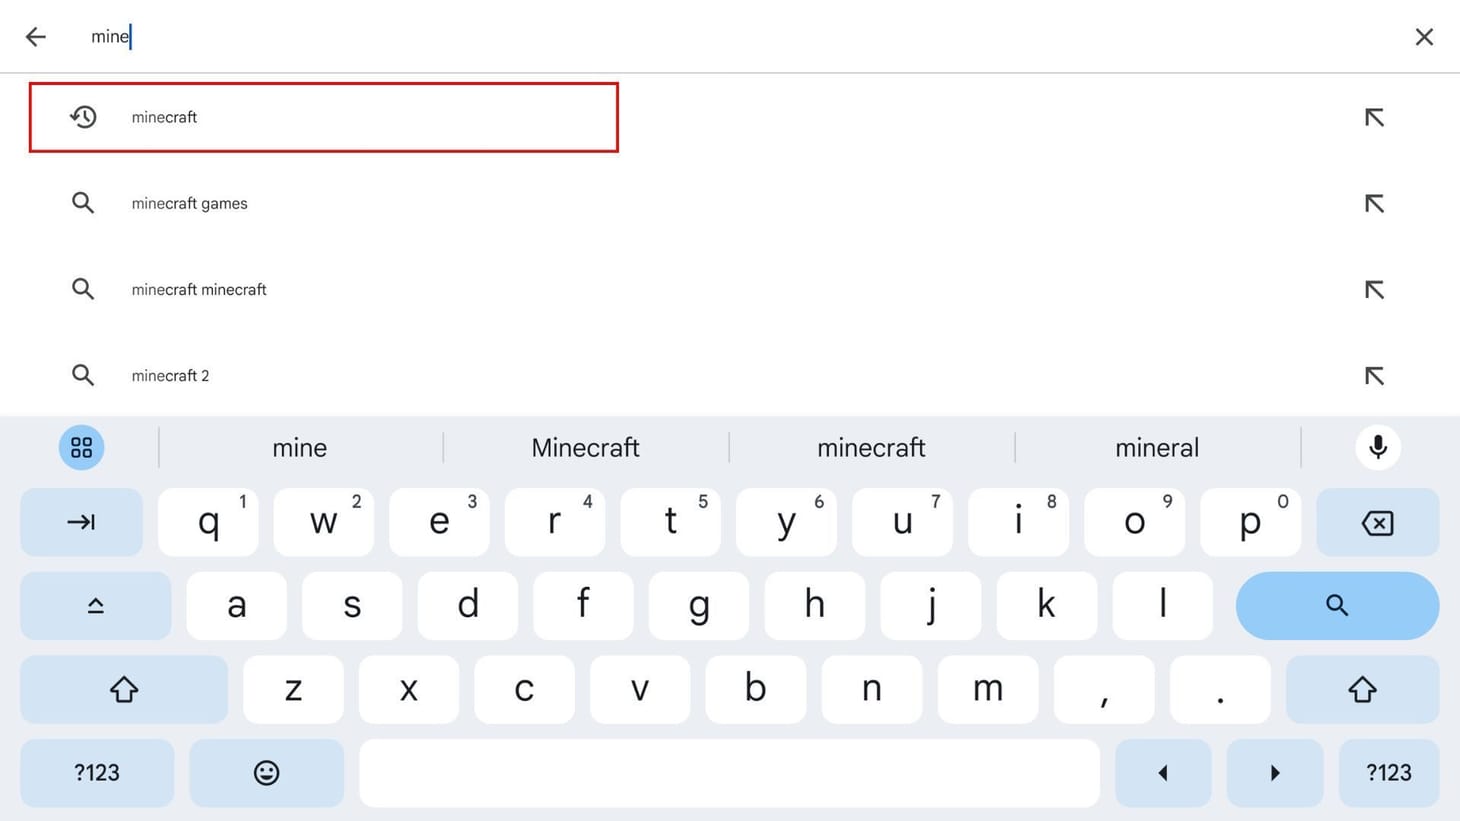
Task: Clear the search text with X icon
Action: [1424, 37]
